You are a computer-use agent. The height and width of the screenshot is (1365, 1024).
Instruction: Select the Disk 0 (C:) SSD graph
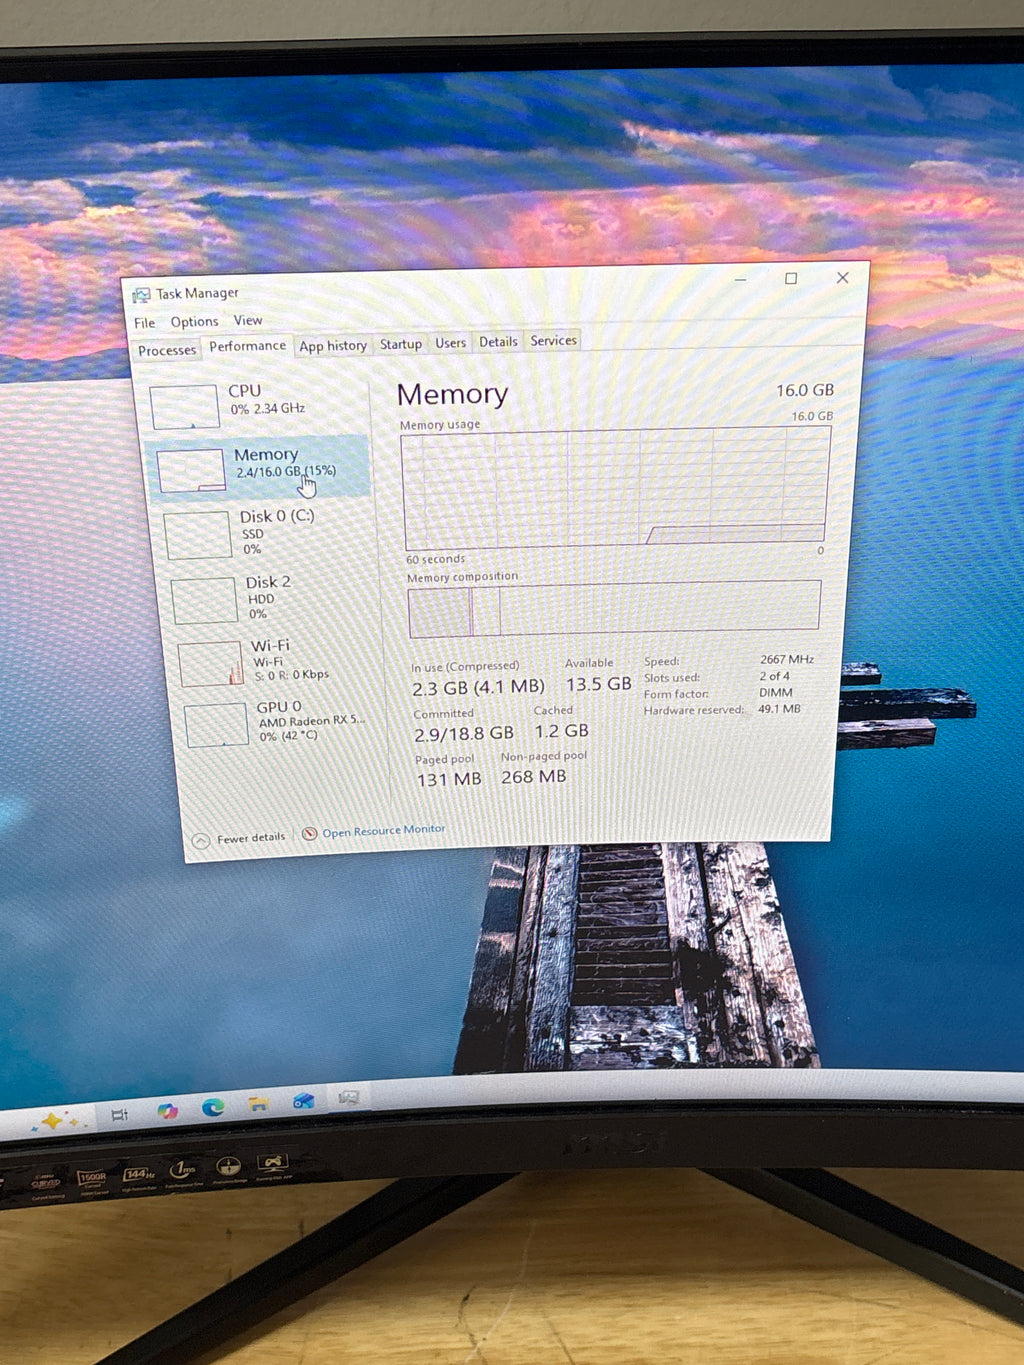197,535
